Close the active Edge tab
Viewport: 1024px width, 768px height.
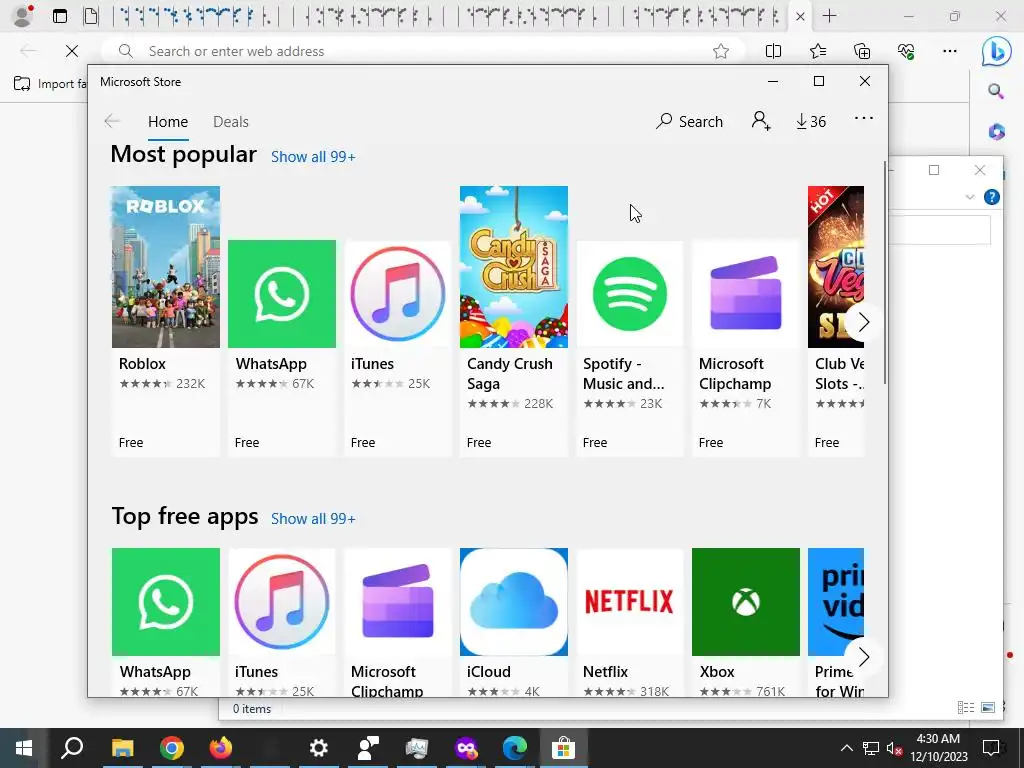[800, 17]
